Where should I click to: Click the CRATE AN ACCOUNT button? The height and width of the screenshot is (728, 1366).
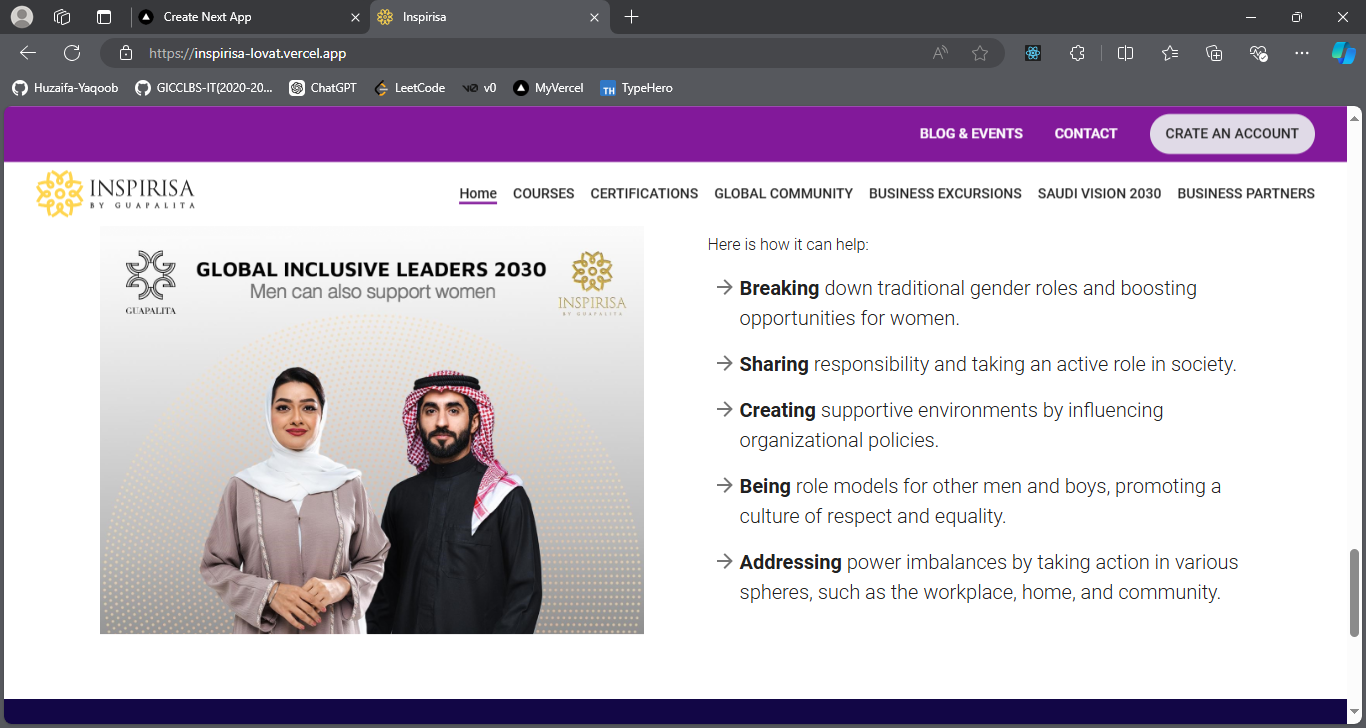pyautogui.click(x=1232, y=134)
